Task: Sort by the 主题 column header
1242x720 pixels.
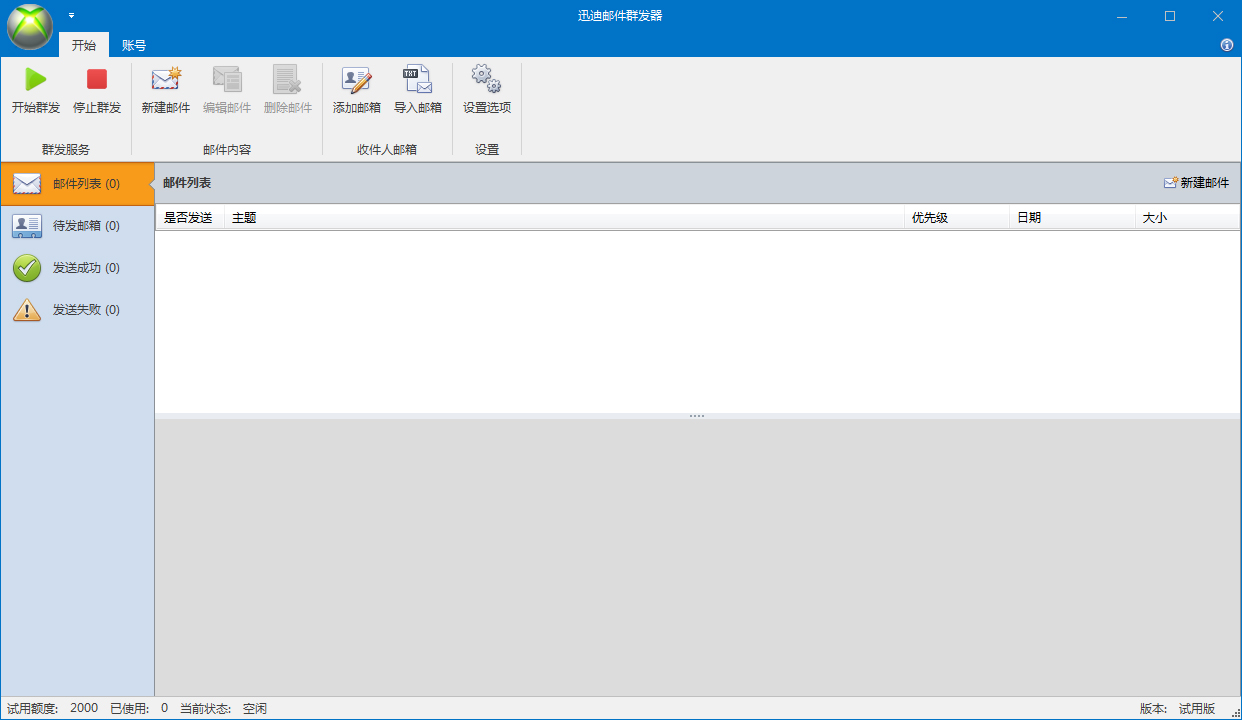Action: click(243, 217)
